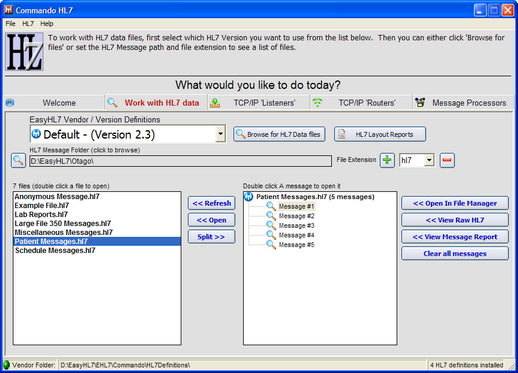Click the Split >> button
The image size is (518, 373).
(212, 237)
